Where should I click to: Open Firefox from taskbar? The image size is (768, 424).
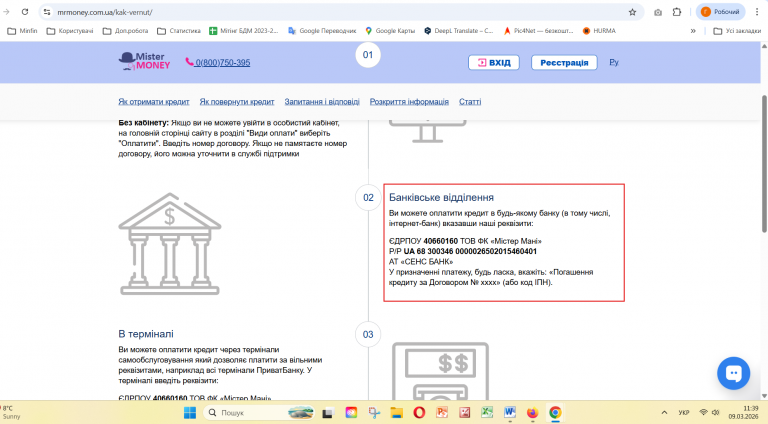pyautogui.click(x=532, y=413)
